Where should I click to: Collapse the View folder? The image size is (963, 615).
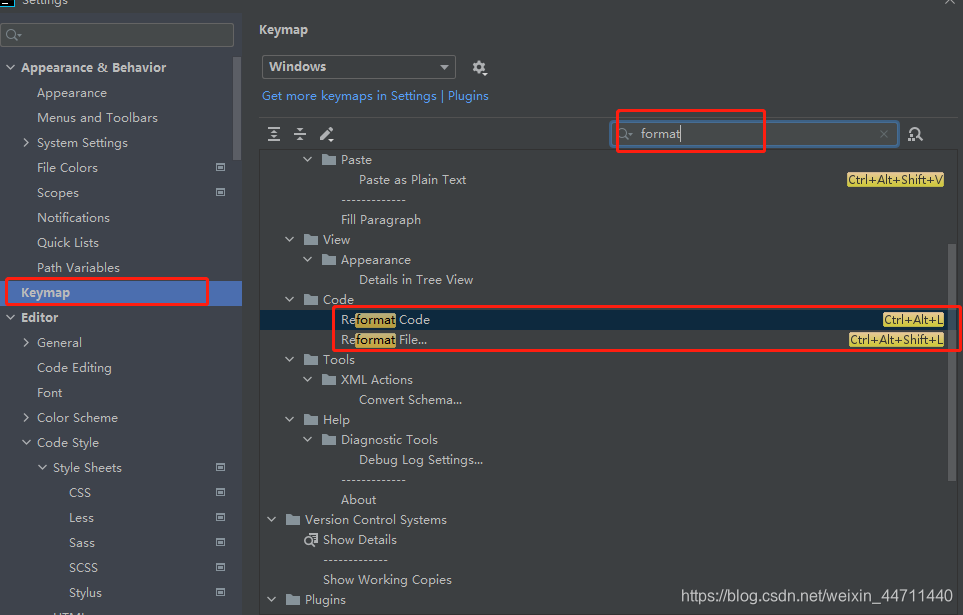pos(290,239)
